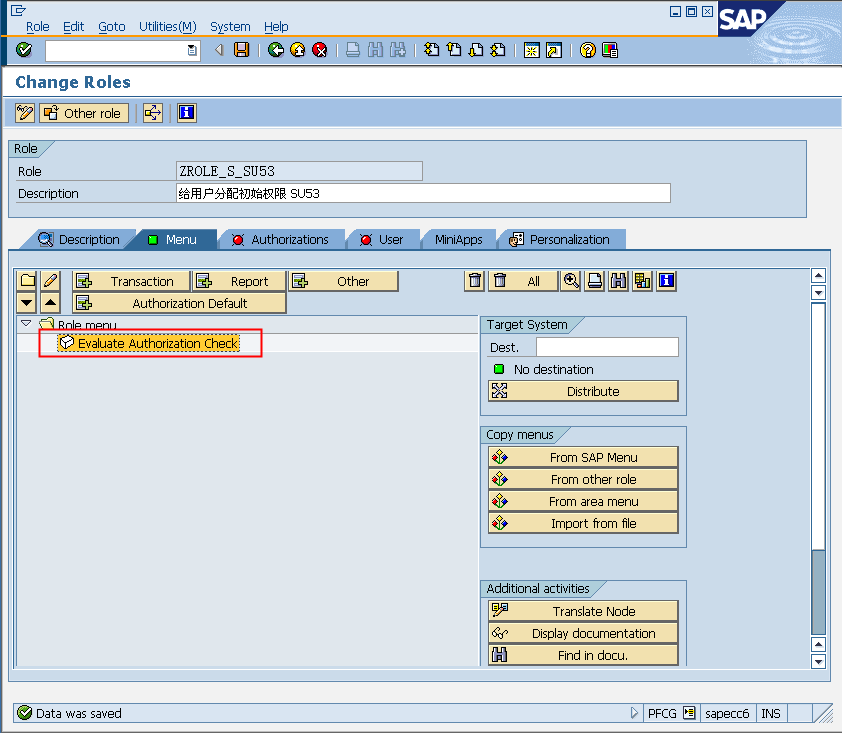The image size is (842, 733).
Task: Click the Display/Change pencil icon
Action: point(48,281)
